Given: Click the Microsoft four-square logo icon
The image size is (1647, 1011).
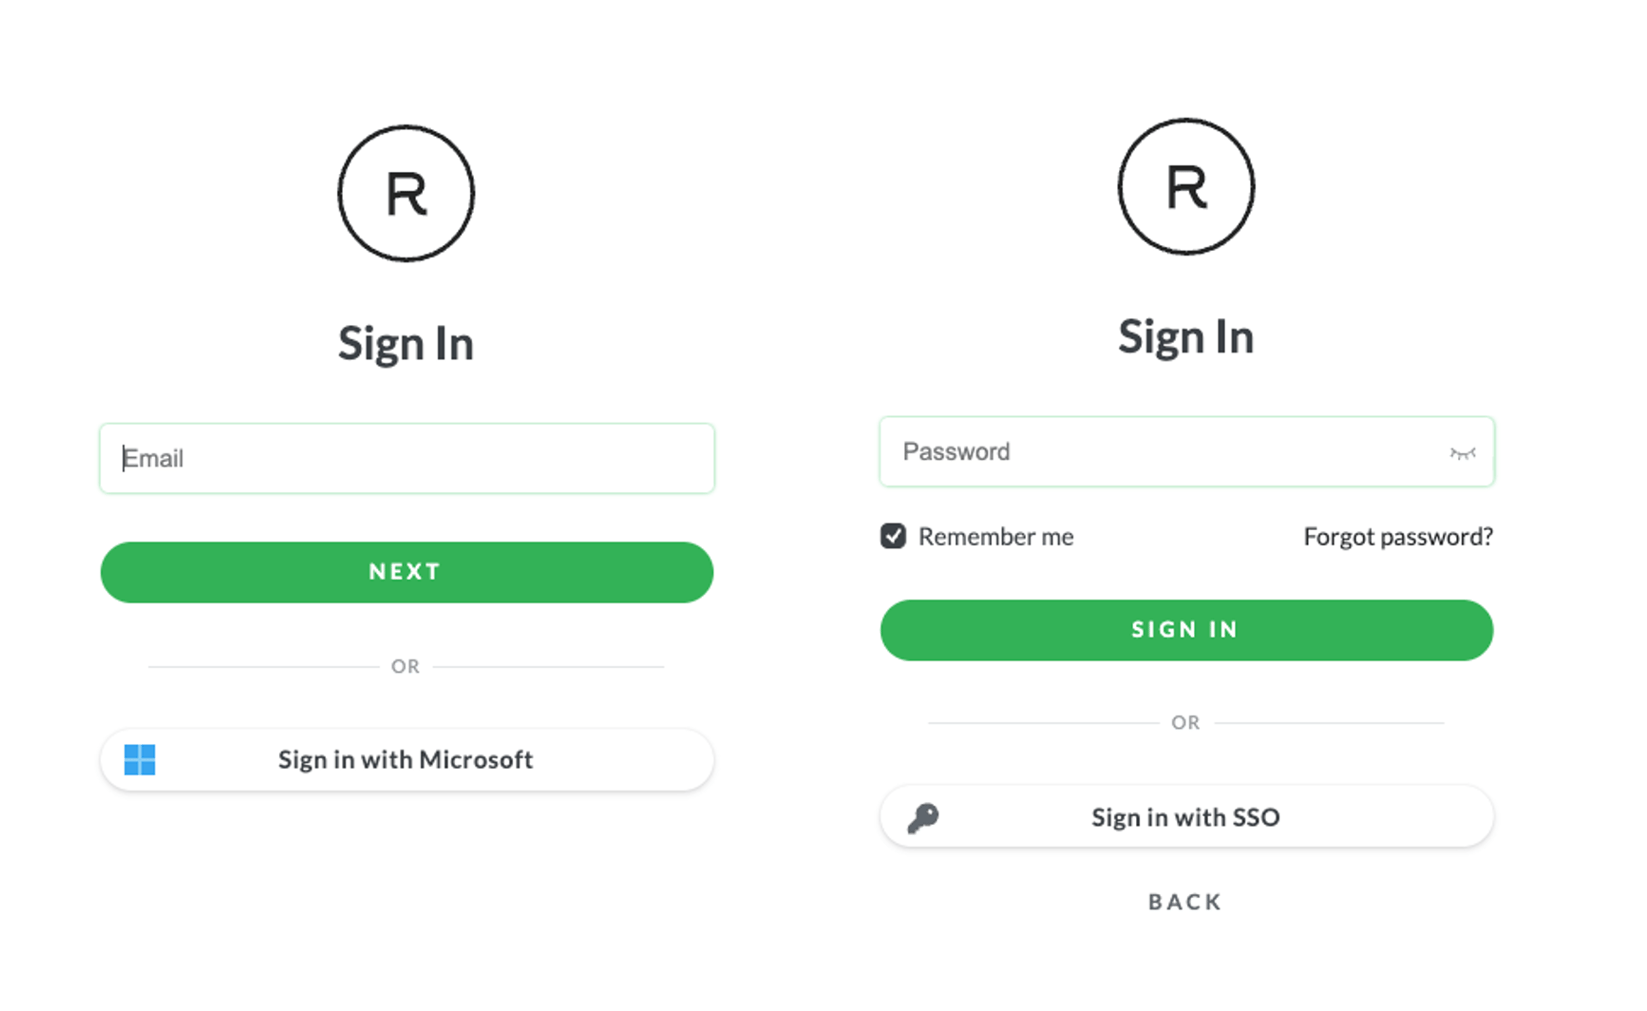Looking at the screenshot, I should coord(141,760).
